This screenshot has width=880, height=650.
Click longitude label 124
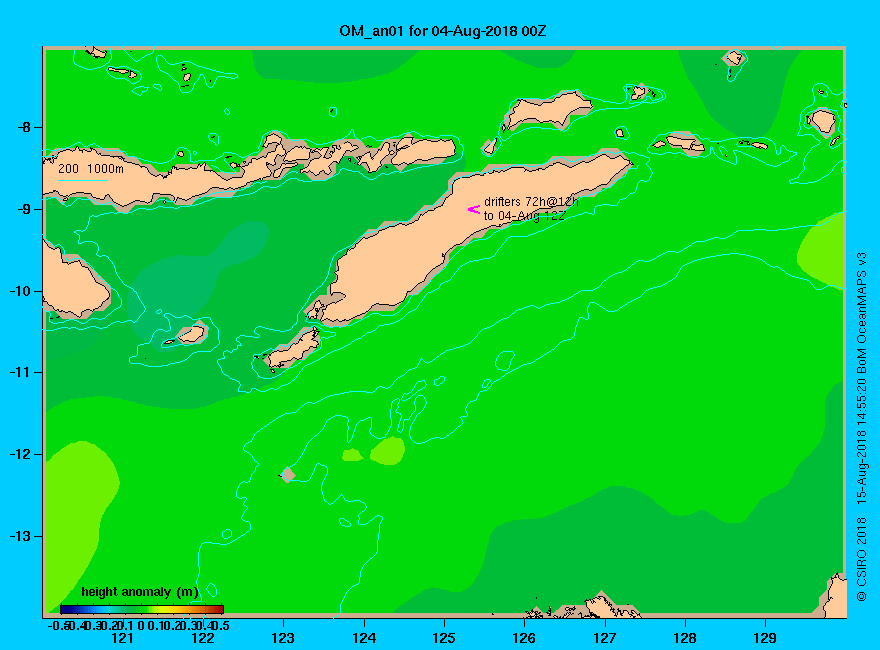point(364,638)
